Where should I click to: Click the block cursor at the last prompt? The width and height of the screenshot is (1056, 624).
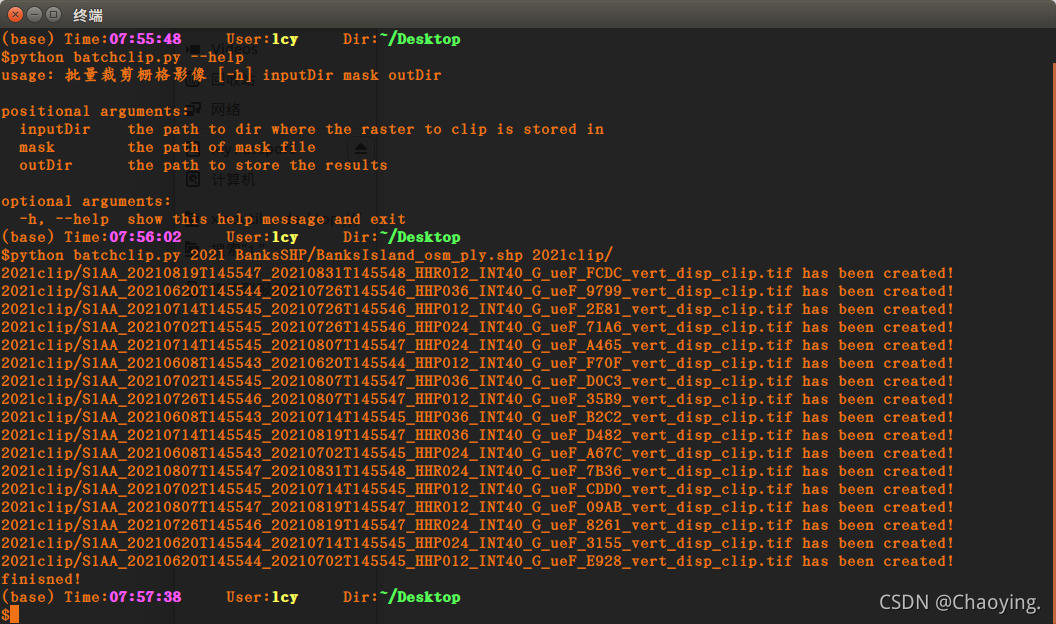pyautogui.click(x=14, y=615)
